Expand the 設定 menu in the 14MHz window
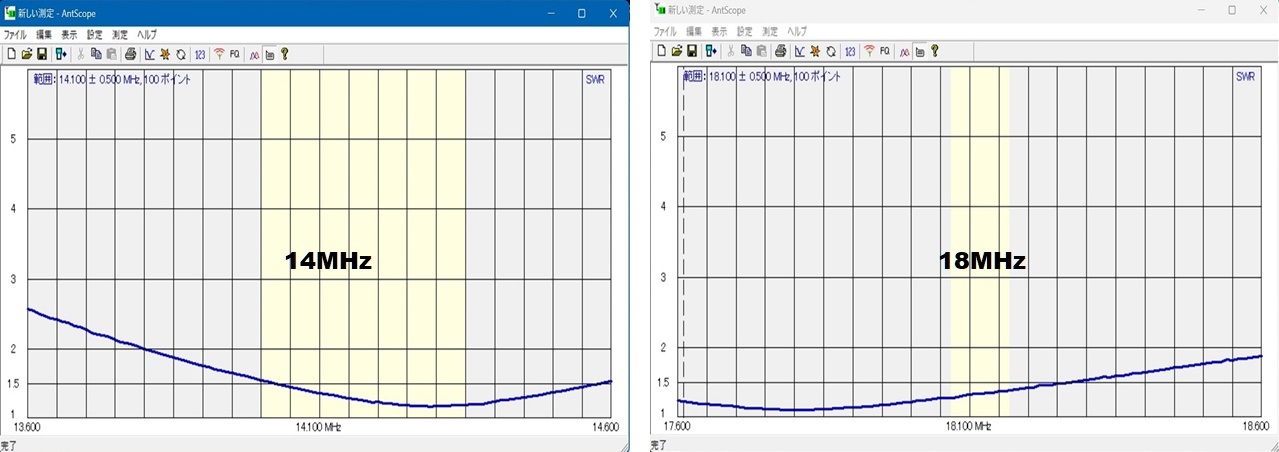The width and height of the screenshot is (1279, 452). pos(95,34)
